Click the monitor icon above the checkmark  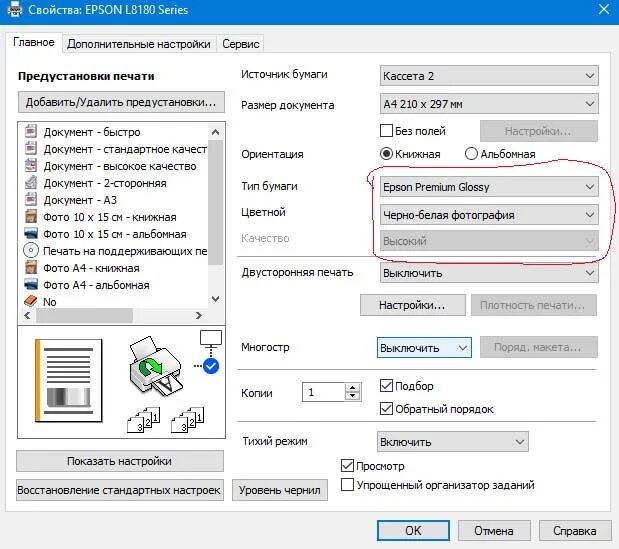click(x=211, y=338)
